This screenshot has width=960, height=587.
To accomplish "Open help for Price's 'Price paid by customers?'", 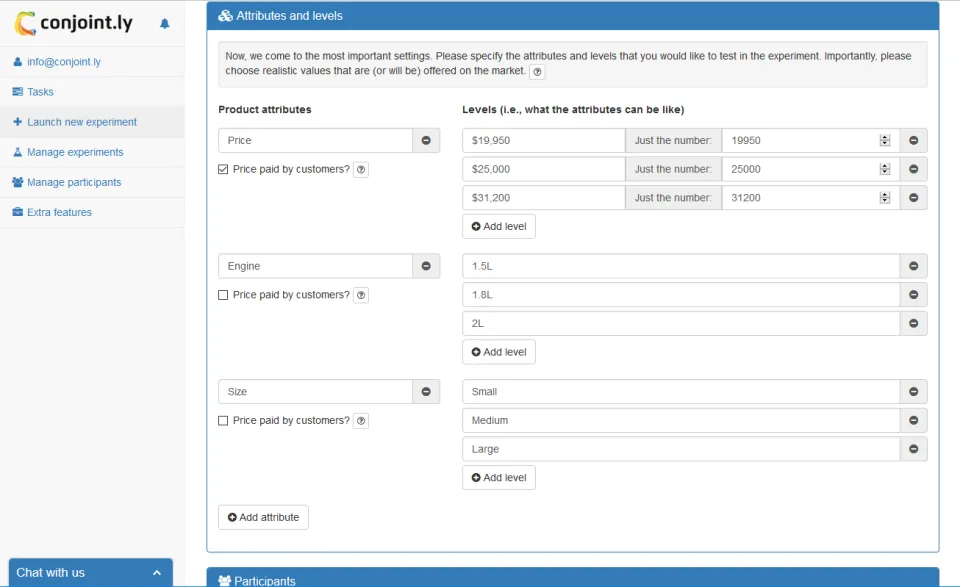I will point(361,170).
